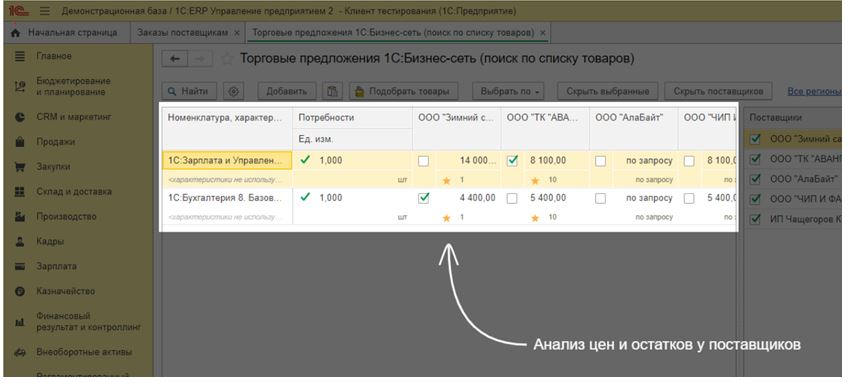This screenshot has width=851, height=383.
Task: Close the Торговые предложения tab
Action: point(543,33)
